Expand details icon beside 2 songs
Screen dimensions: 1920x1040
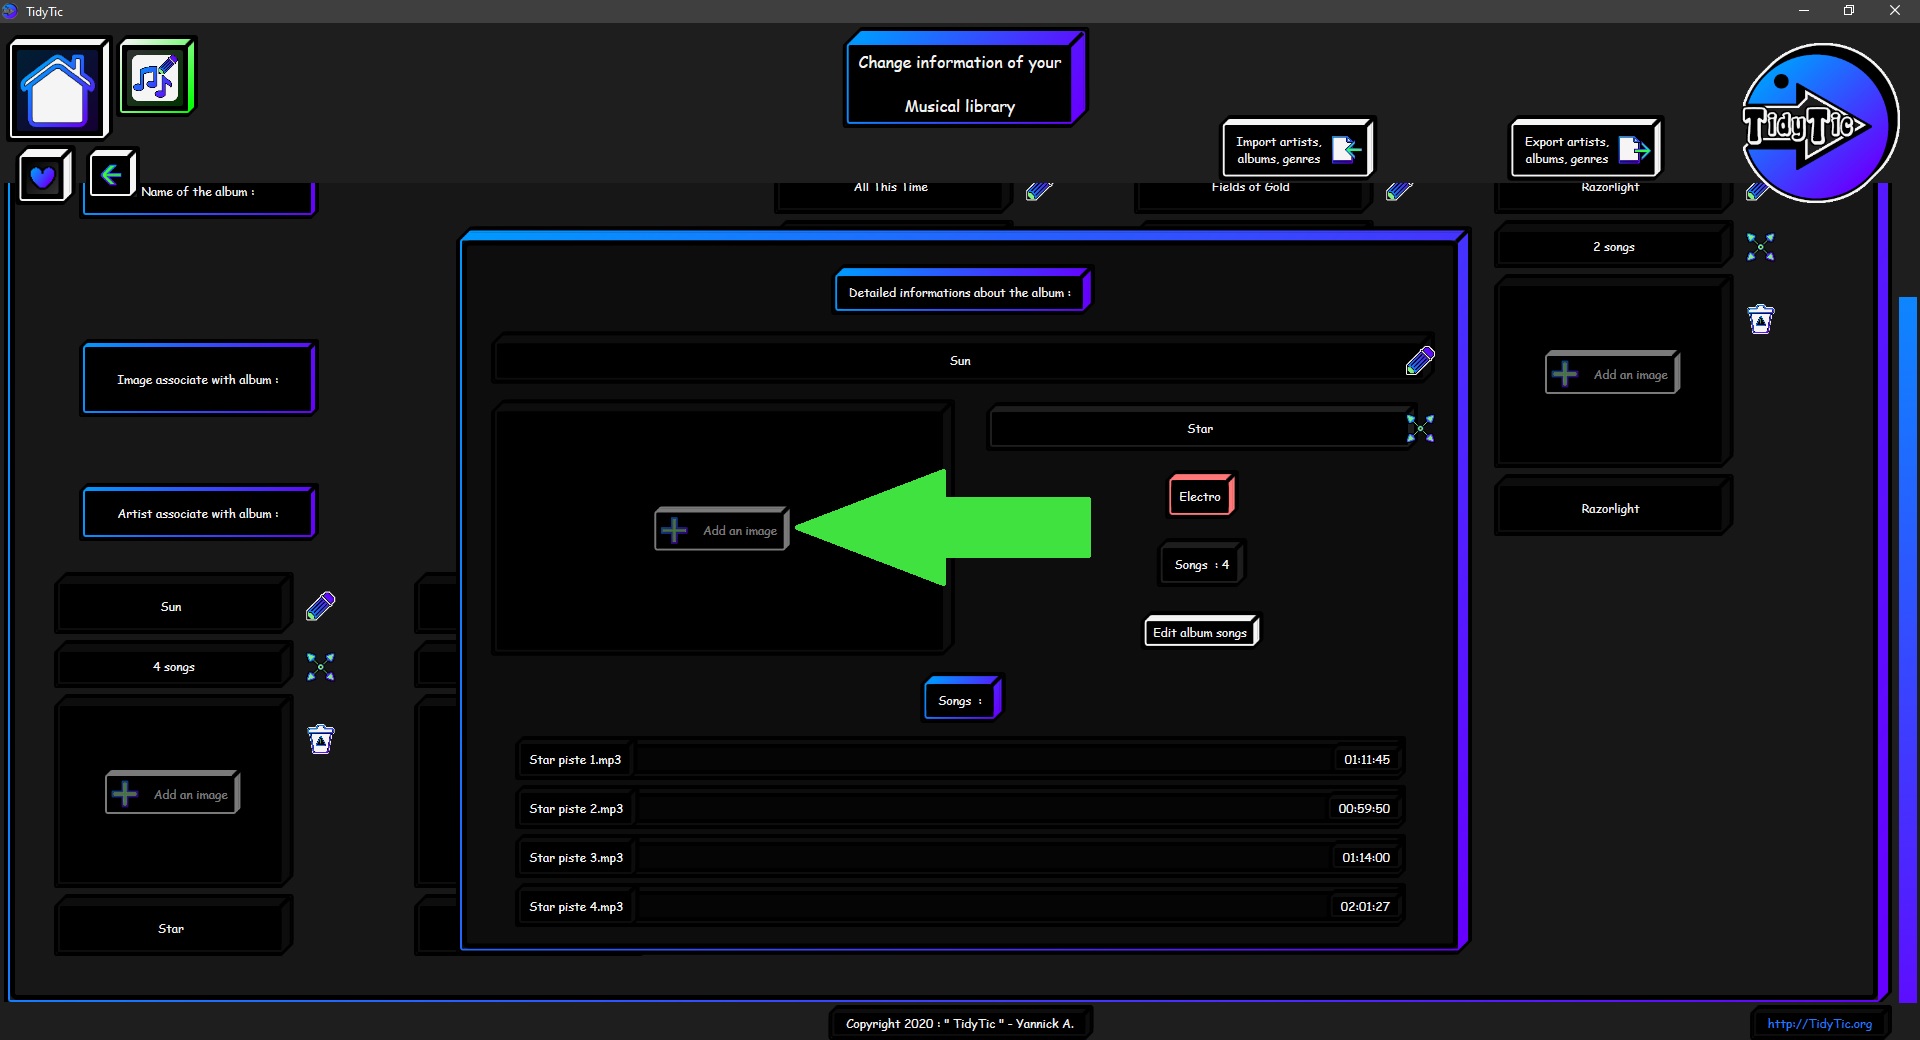click(1760, 247)
